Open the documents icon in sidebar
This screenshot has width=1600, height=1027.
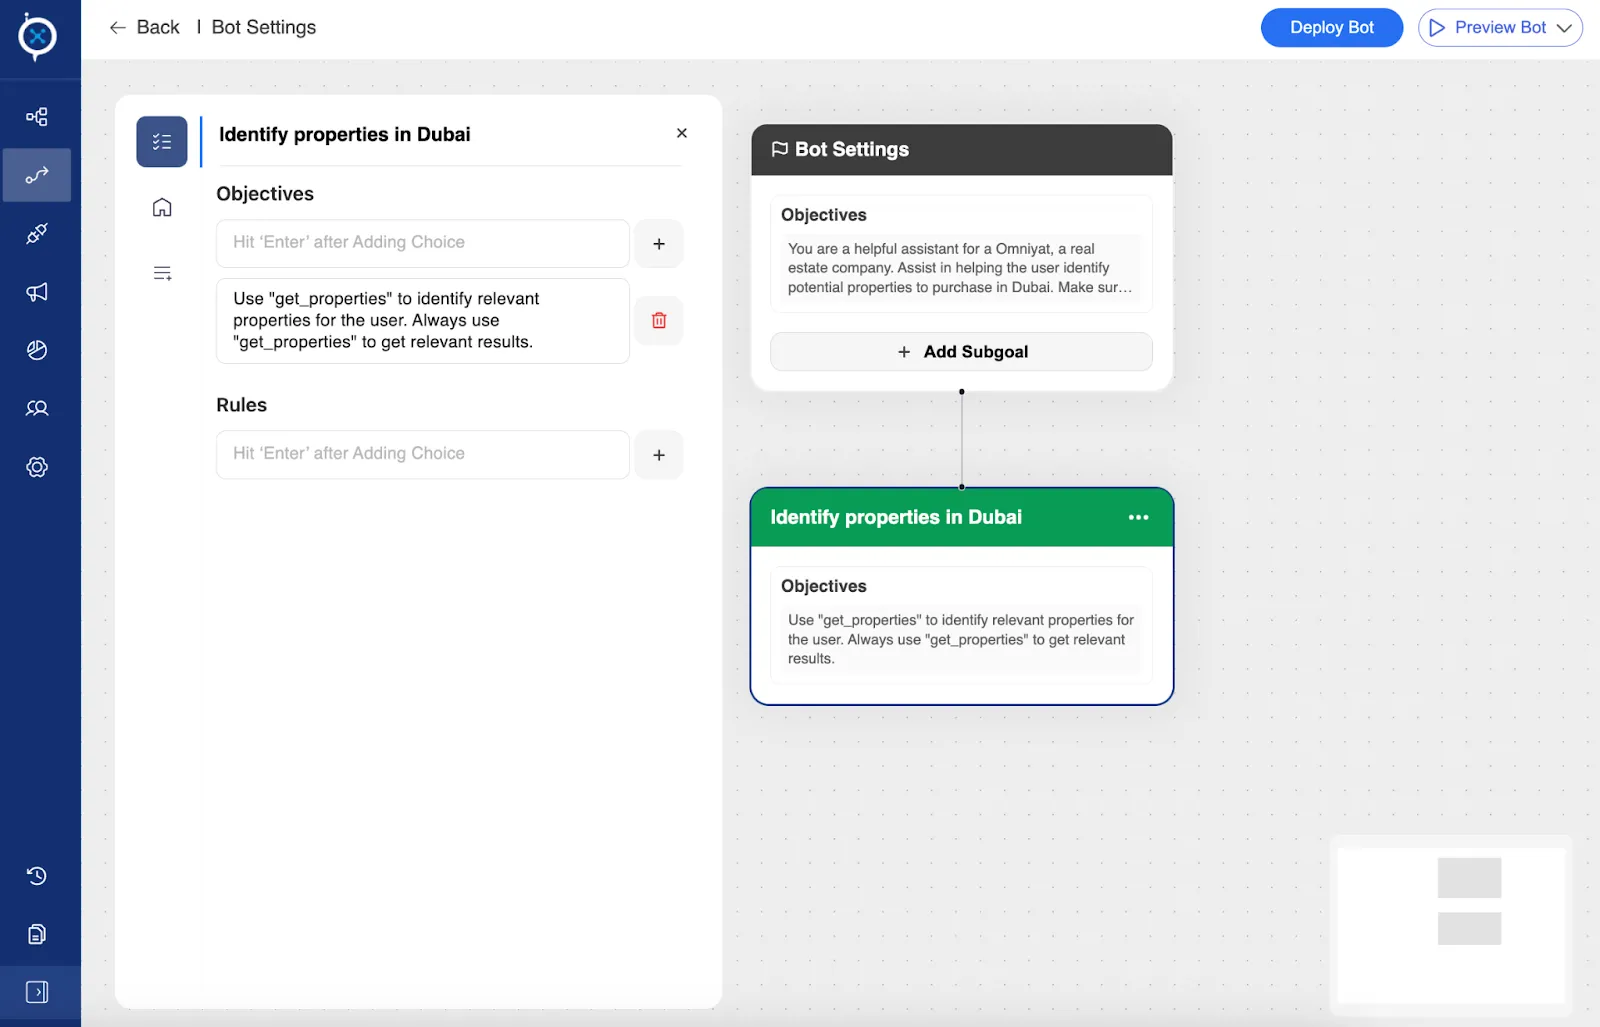37,934
